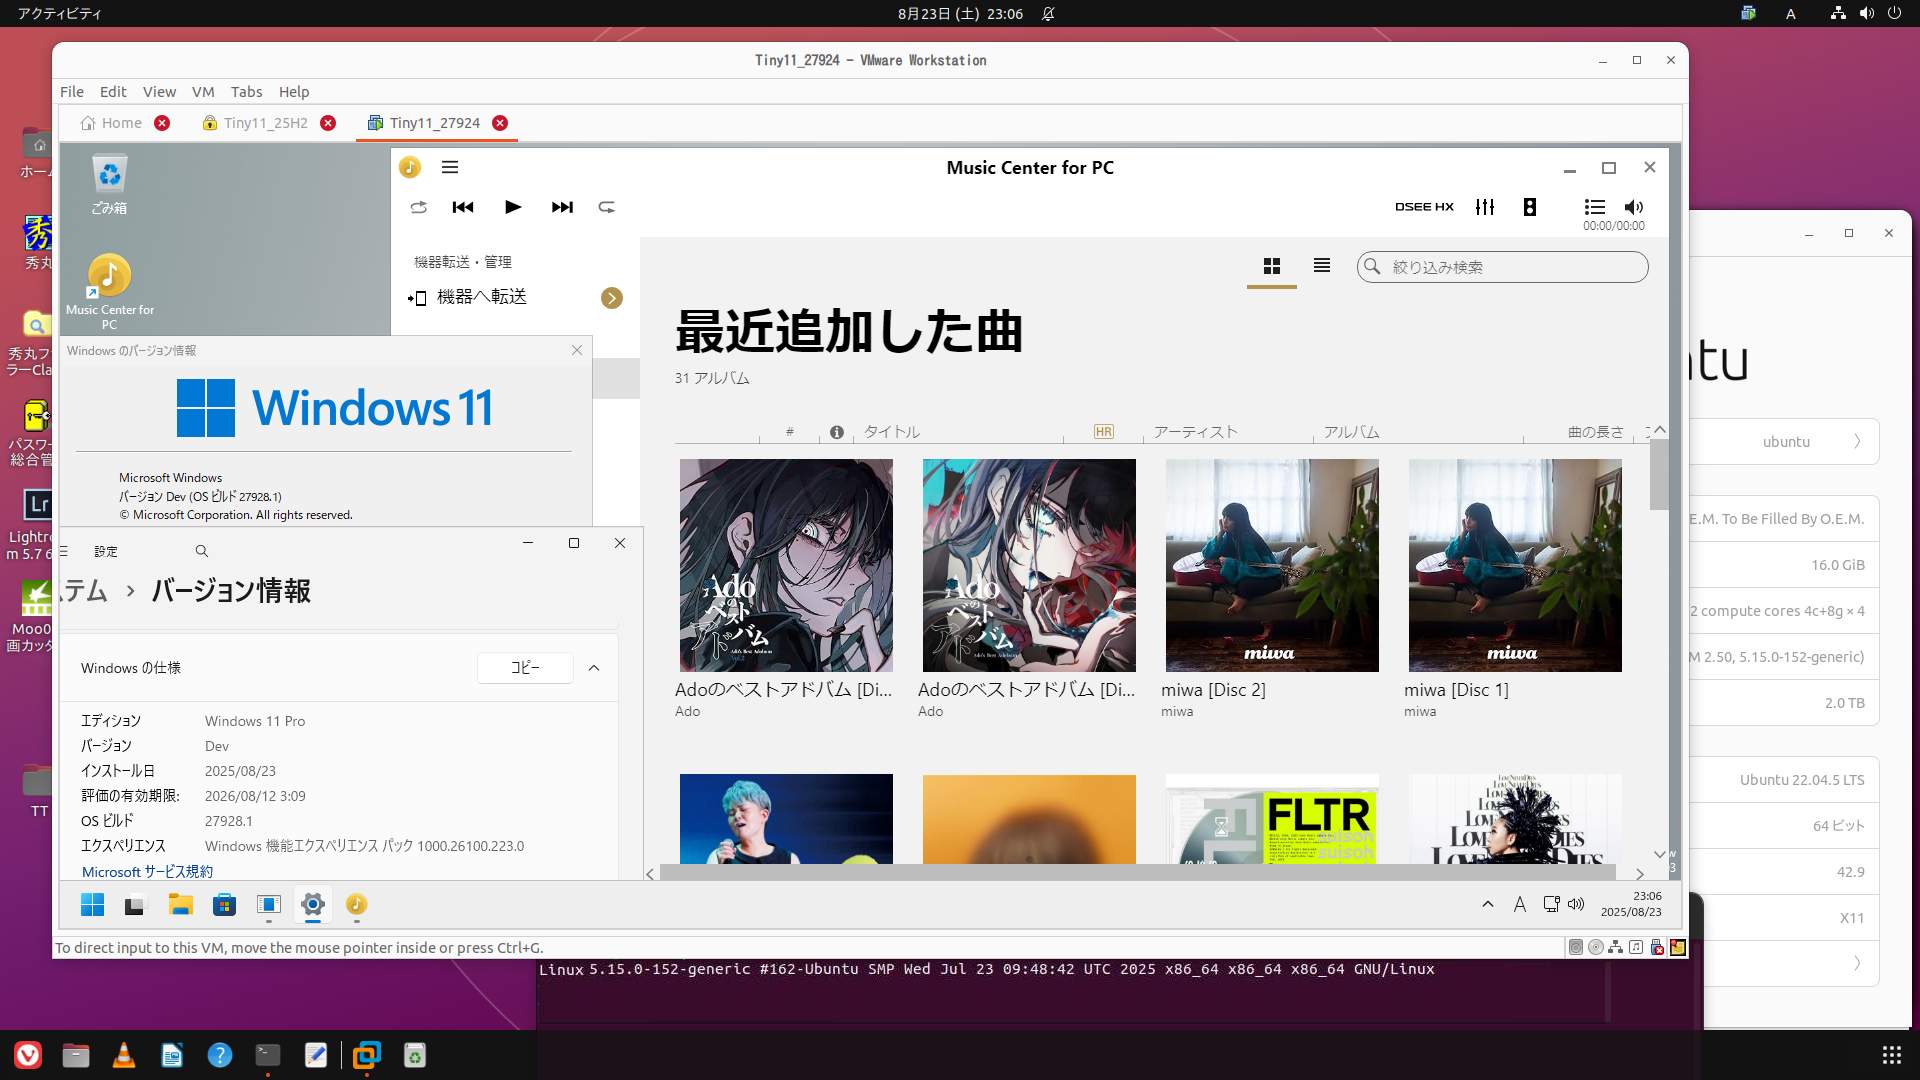This screenshot has width=1920, height=1080.
Task: Open the FLTR album cover
Action: (1272, 819)
